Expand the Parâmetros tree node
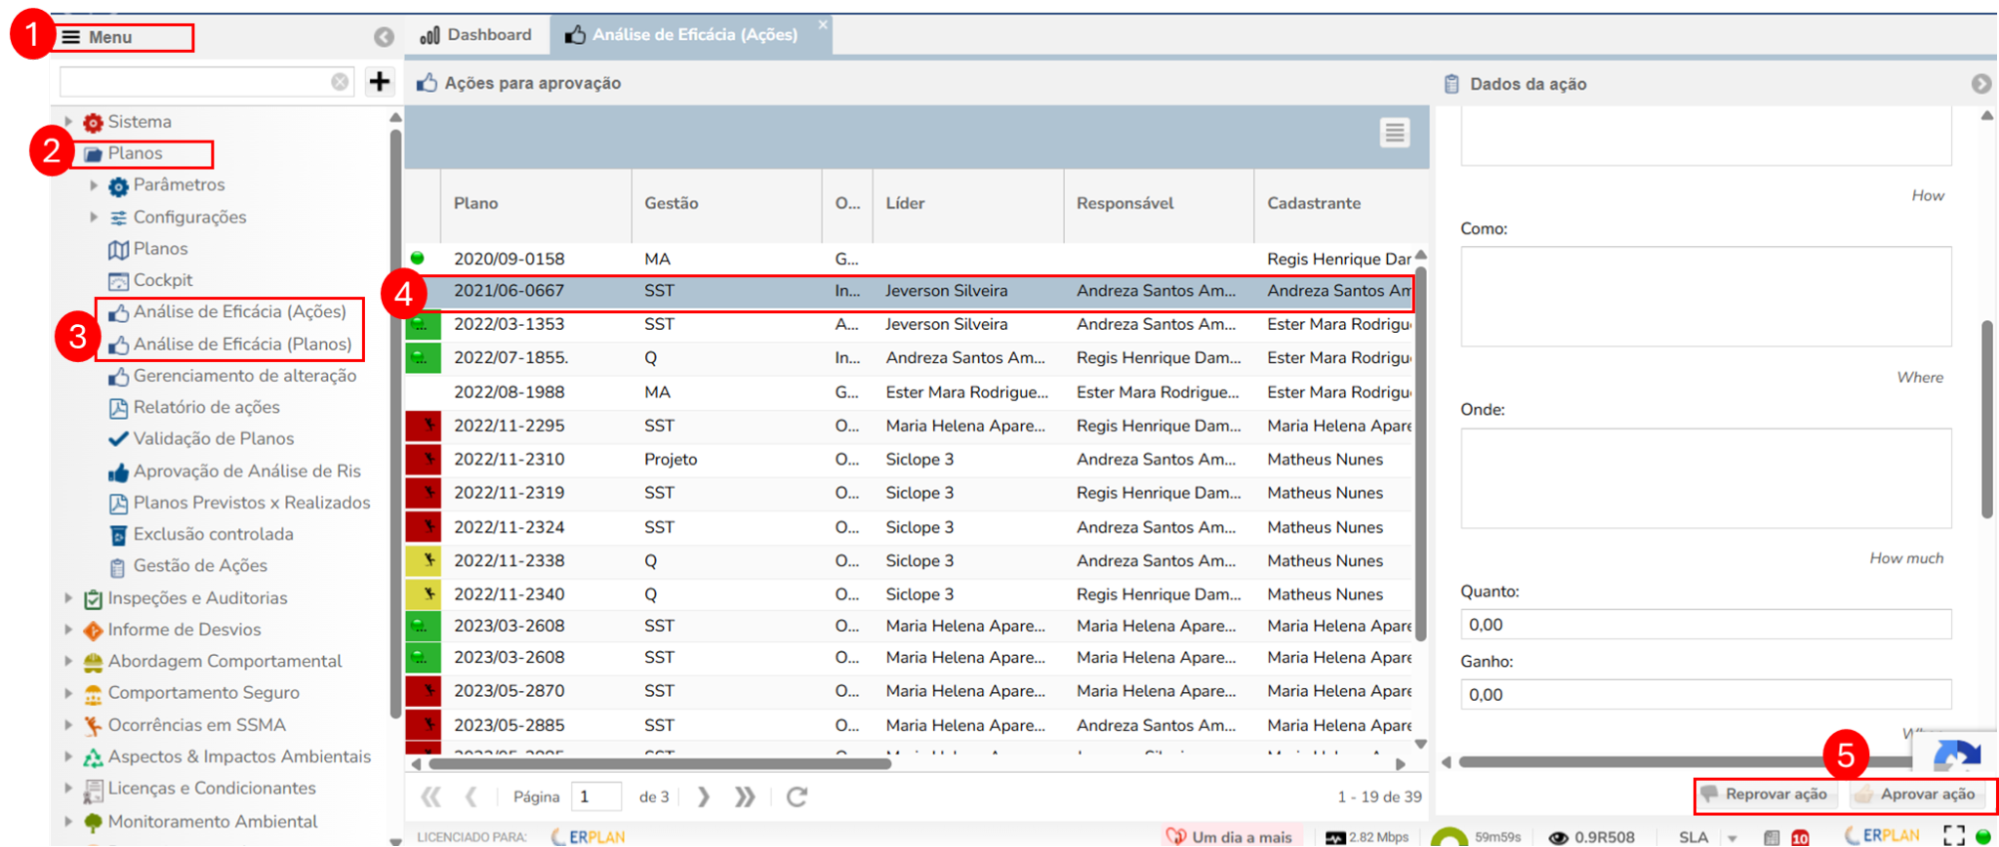Image resolution: width=1999 pixels, height=847 pixels. point(94,185)
